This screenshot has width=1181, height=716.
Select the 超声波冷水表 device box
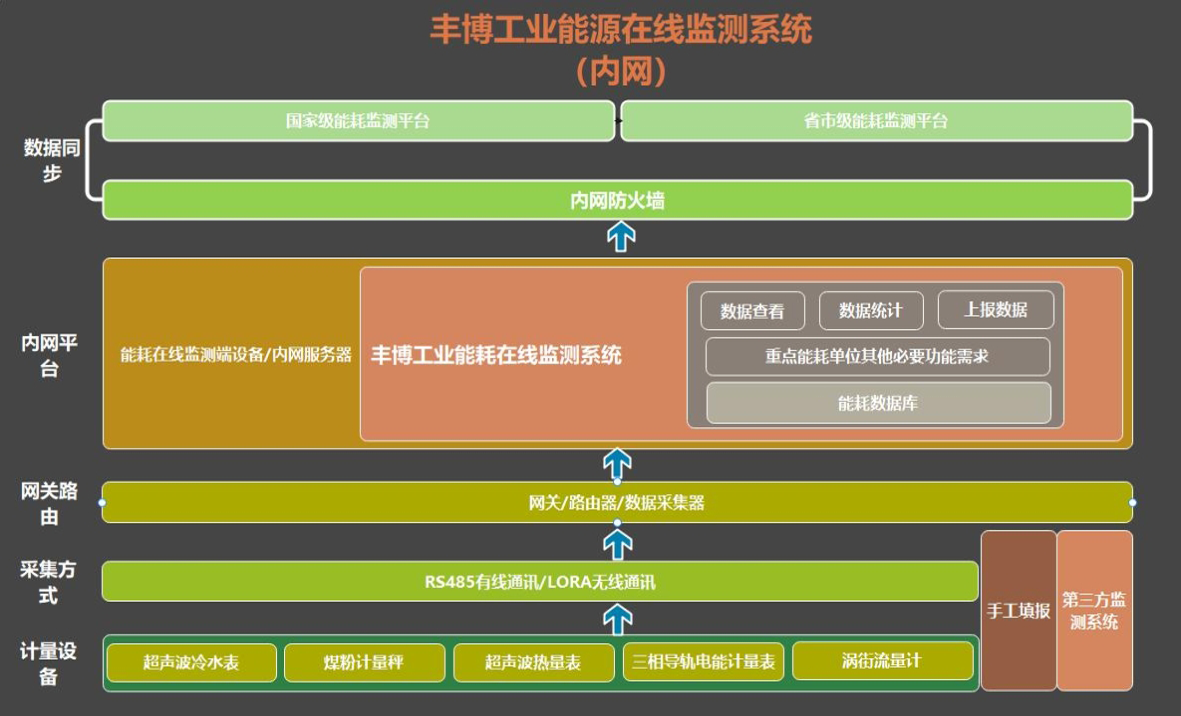(x=191, y=662)
